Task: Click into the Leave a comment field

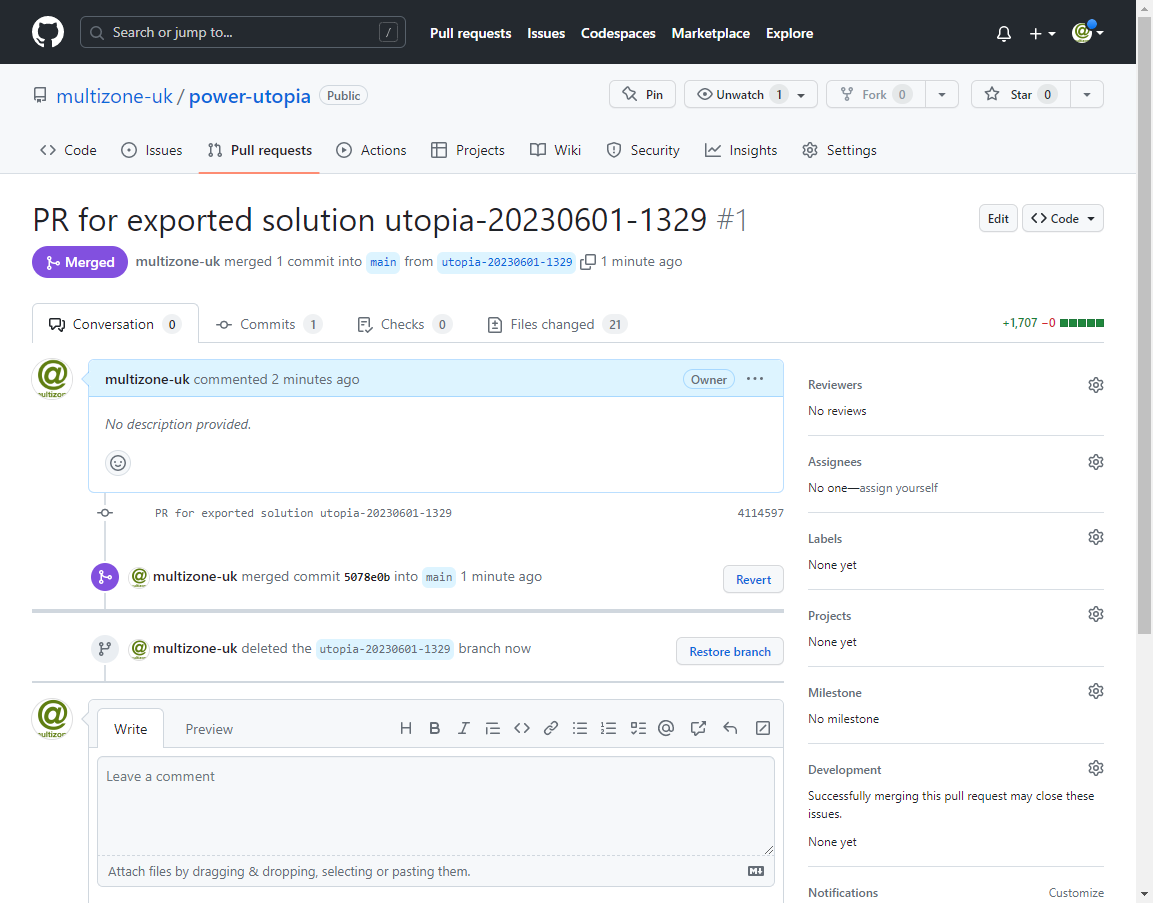Action: pyautogui.click(x=435, y=805)
